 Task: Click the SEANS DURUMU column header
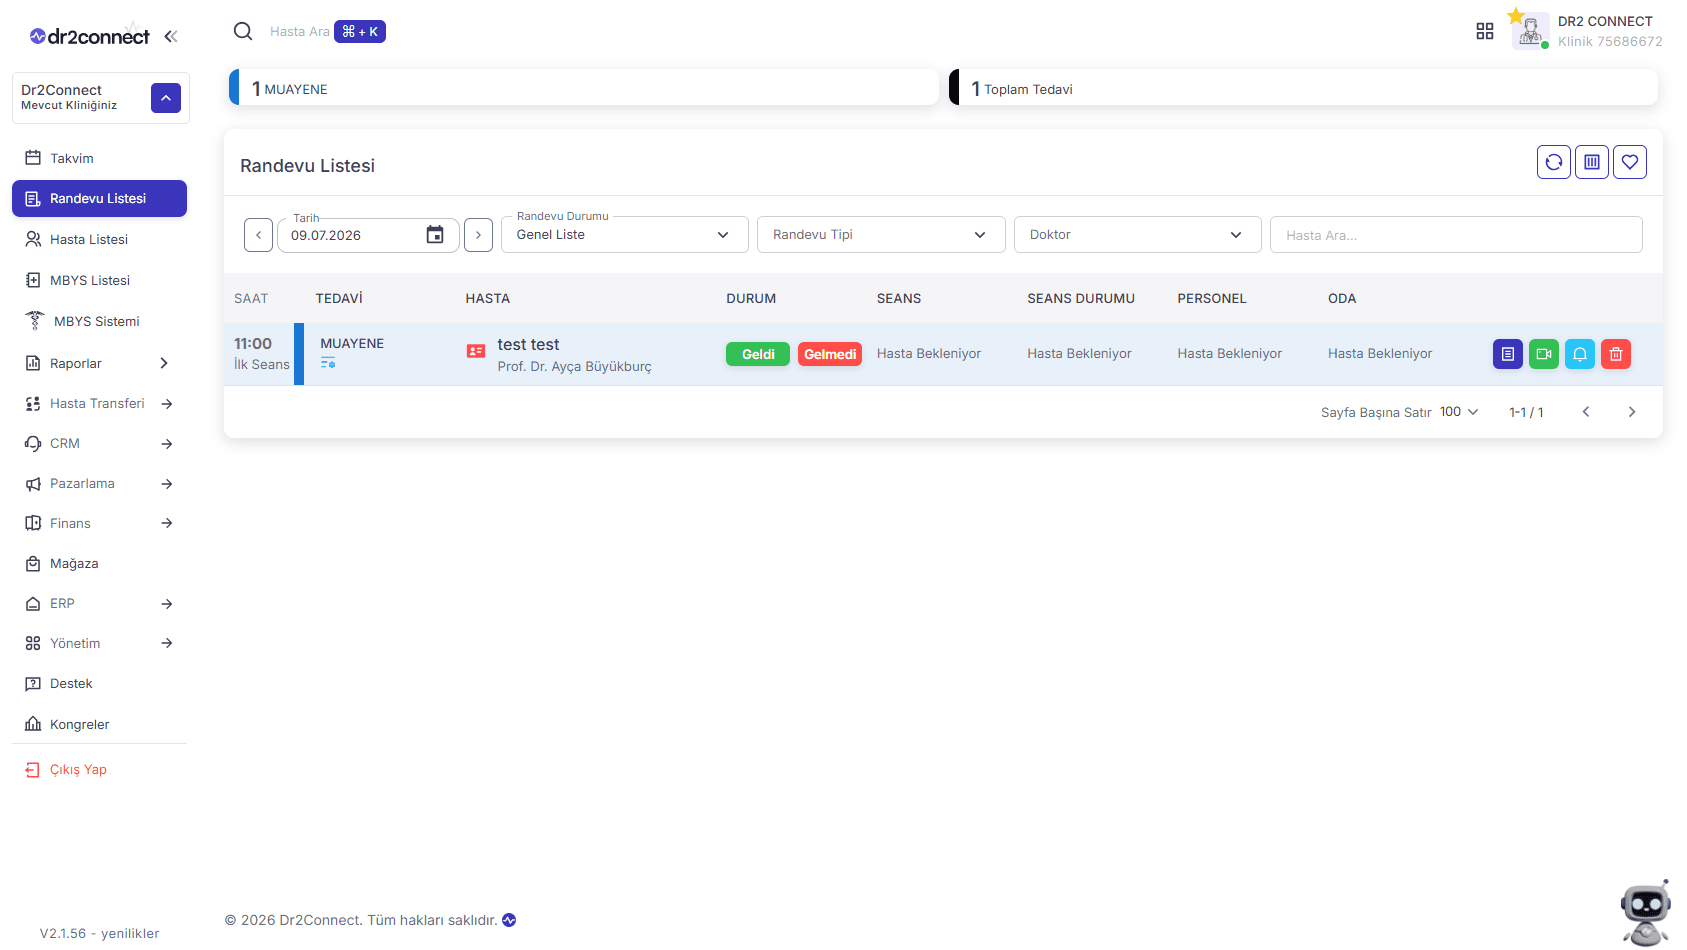click(1081, 298)
